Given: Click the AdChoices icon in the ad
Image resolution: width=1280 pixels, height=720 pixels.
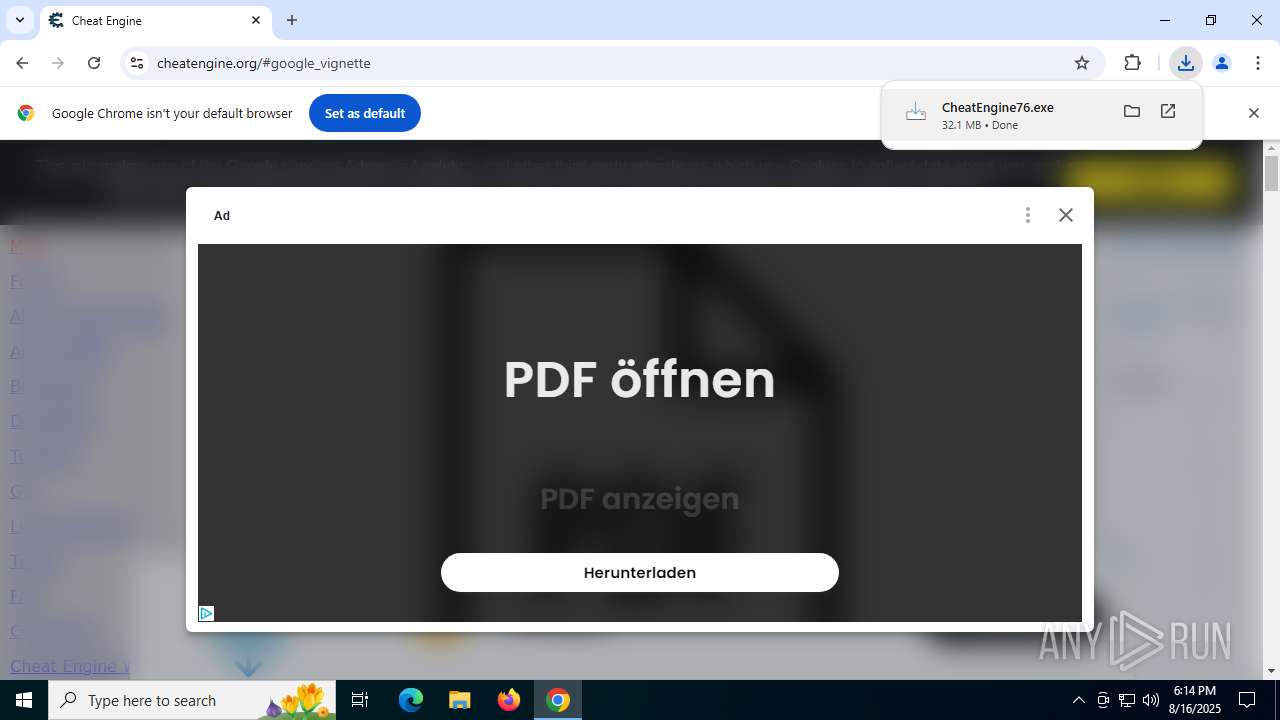Looking at the screenshot, I should click(206, 613).
